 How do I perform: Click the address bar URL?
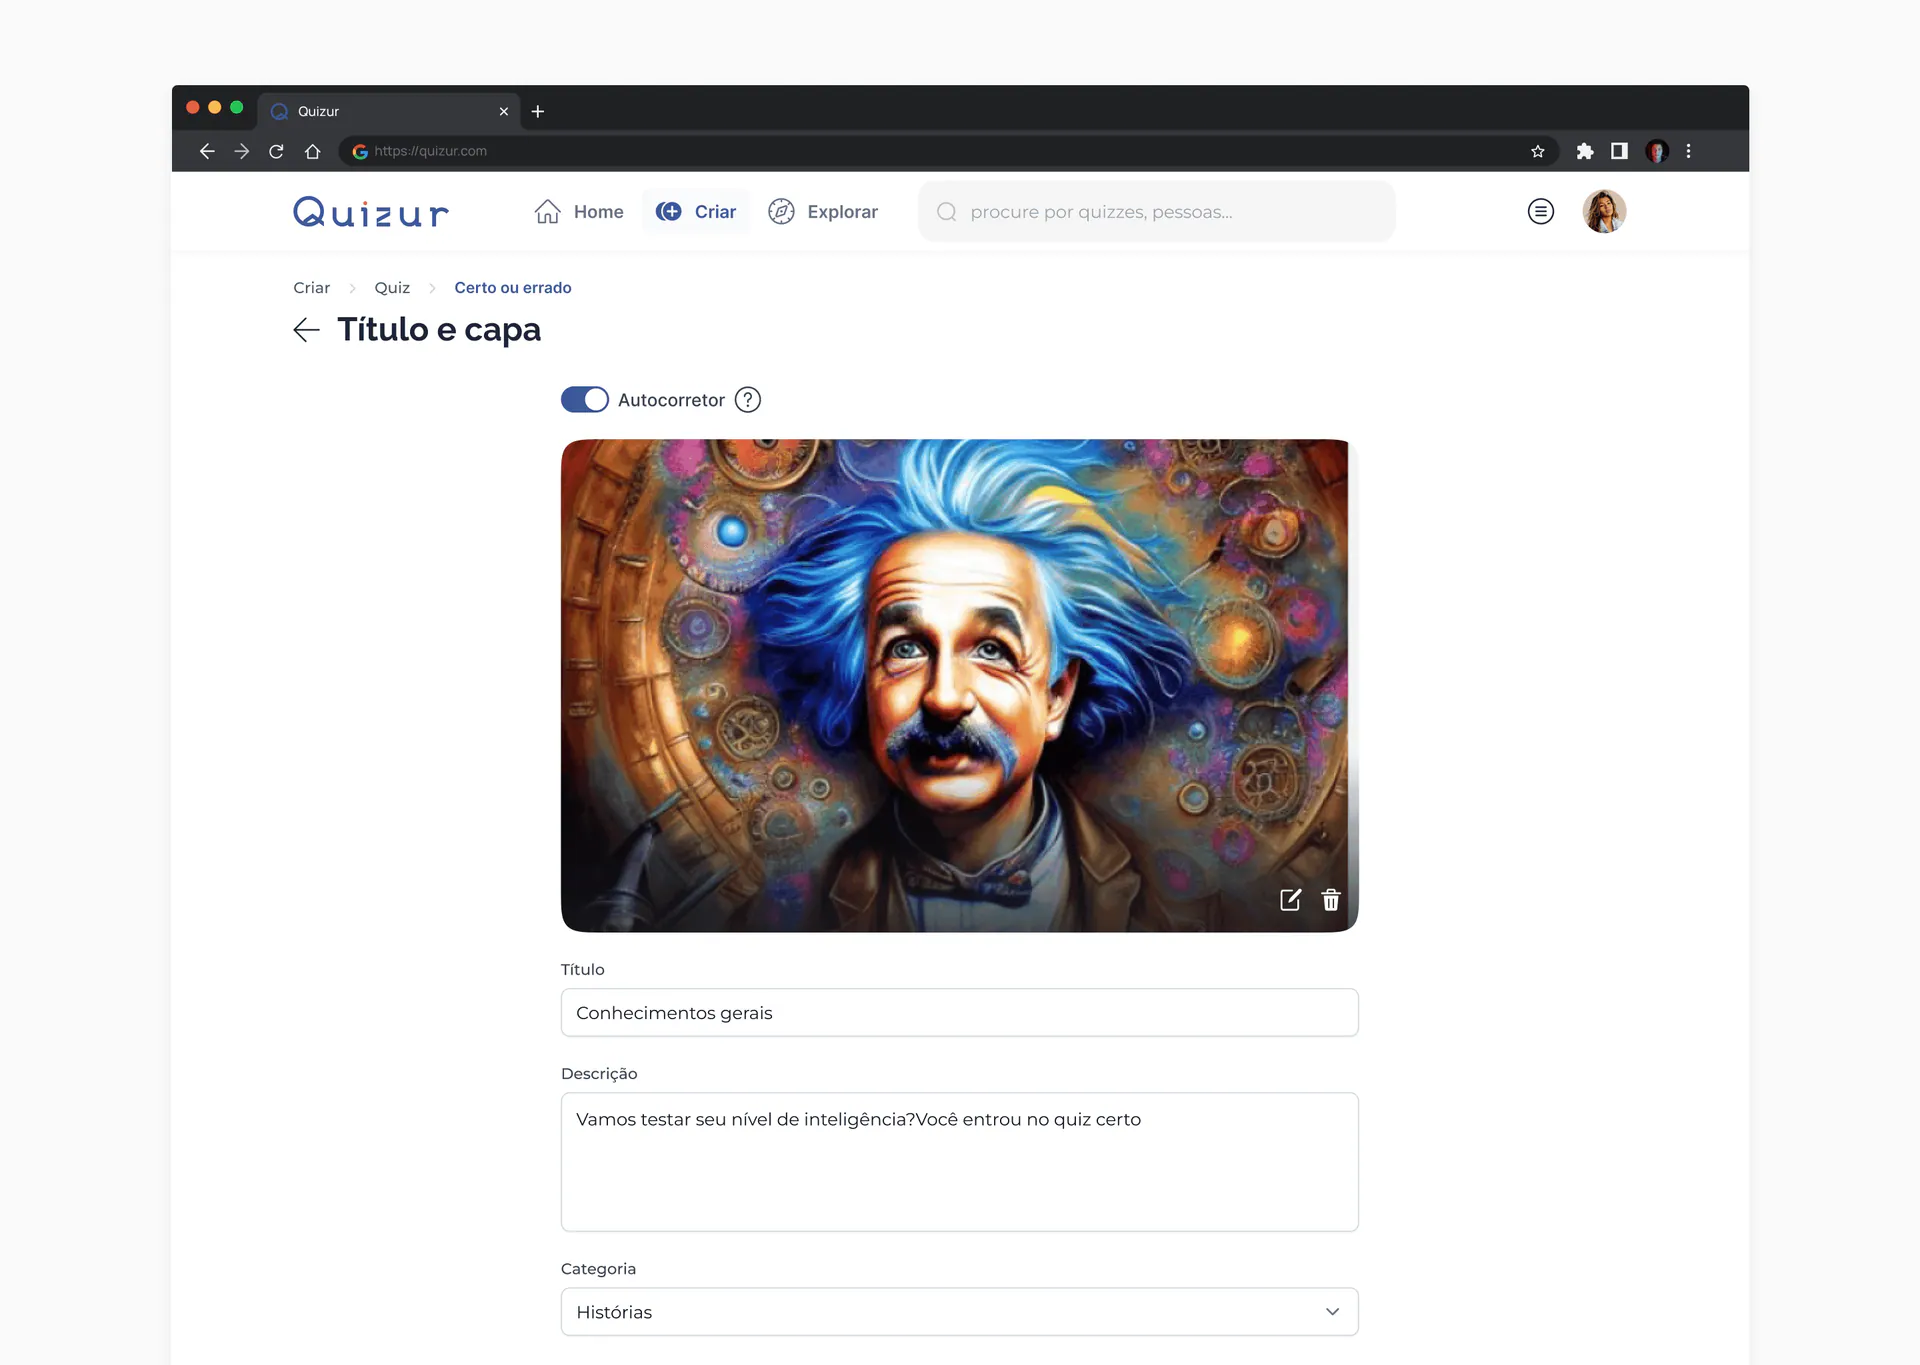(x=430, y=151)
